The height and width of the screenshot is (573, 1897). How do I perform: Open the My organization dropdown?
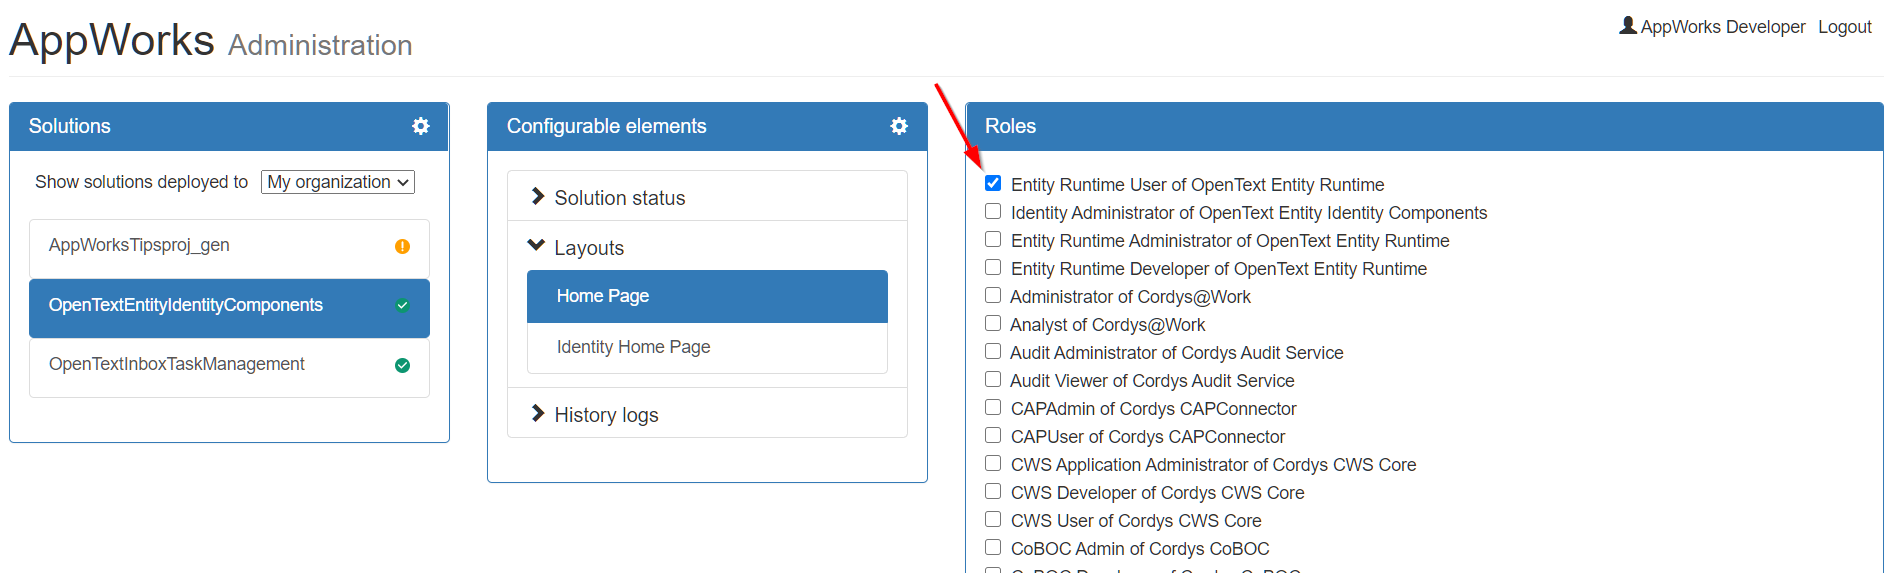point(338,182)
